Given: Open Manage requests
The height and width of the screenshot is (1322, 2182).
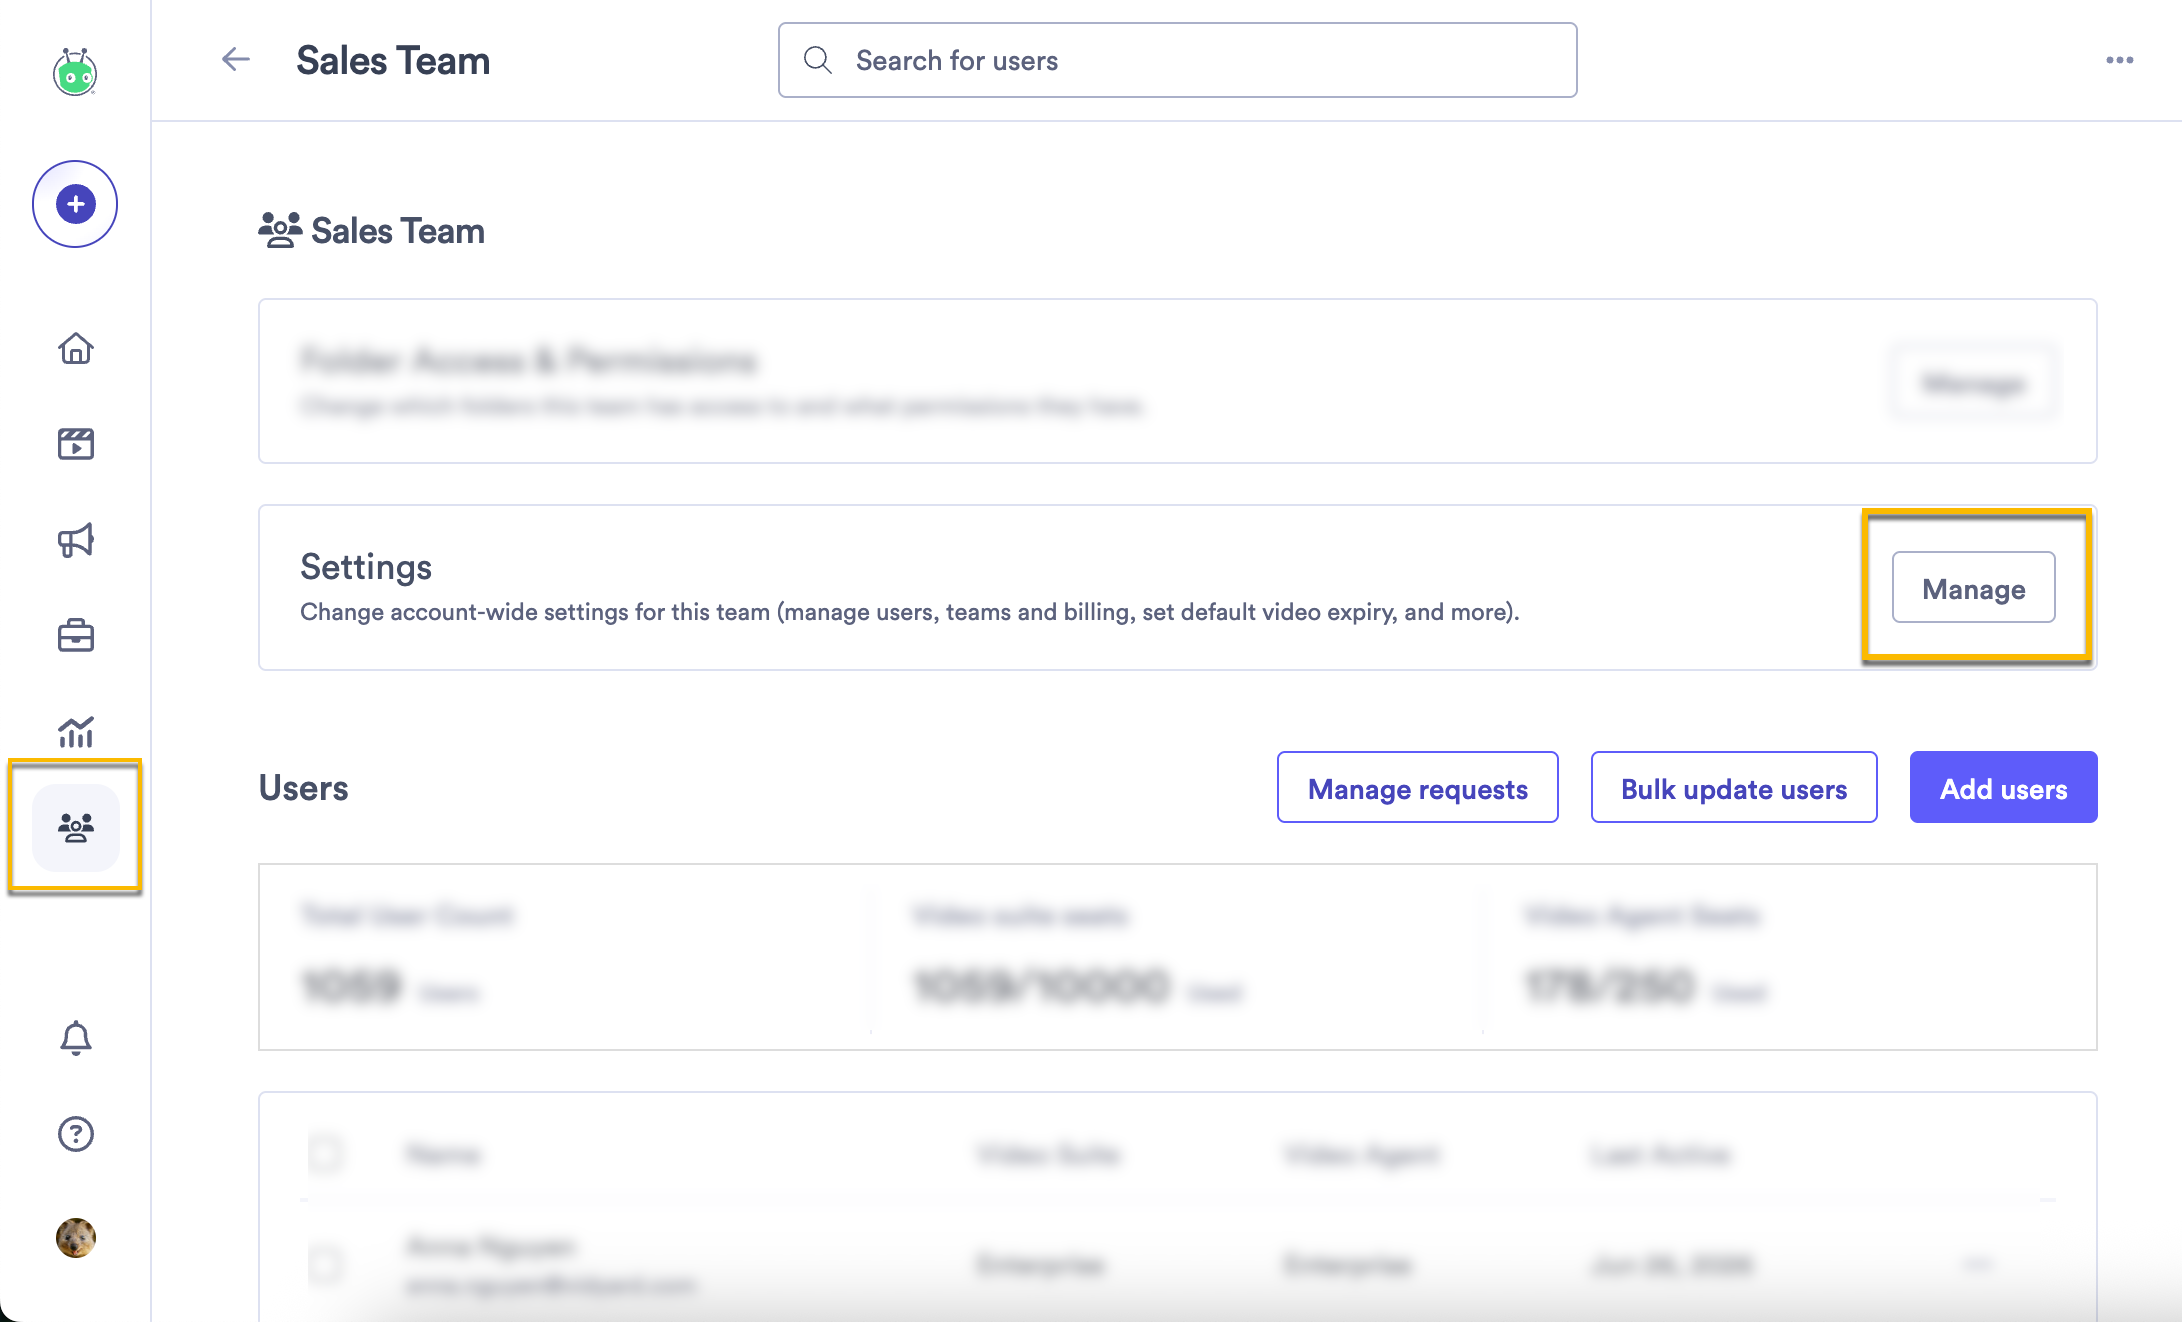Looking at the screenshot, I should click(x=1418, y=788).
